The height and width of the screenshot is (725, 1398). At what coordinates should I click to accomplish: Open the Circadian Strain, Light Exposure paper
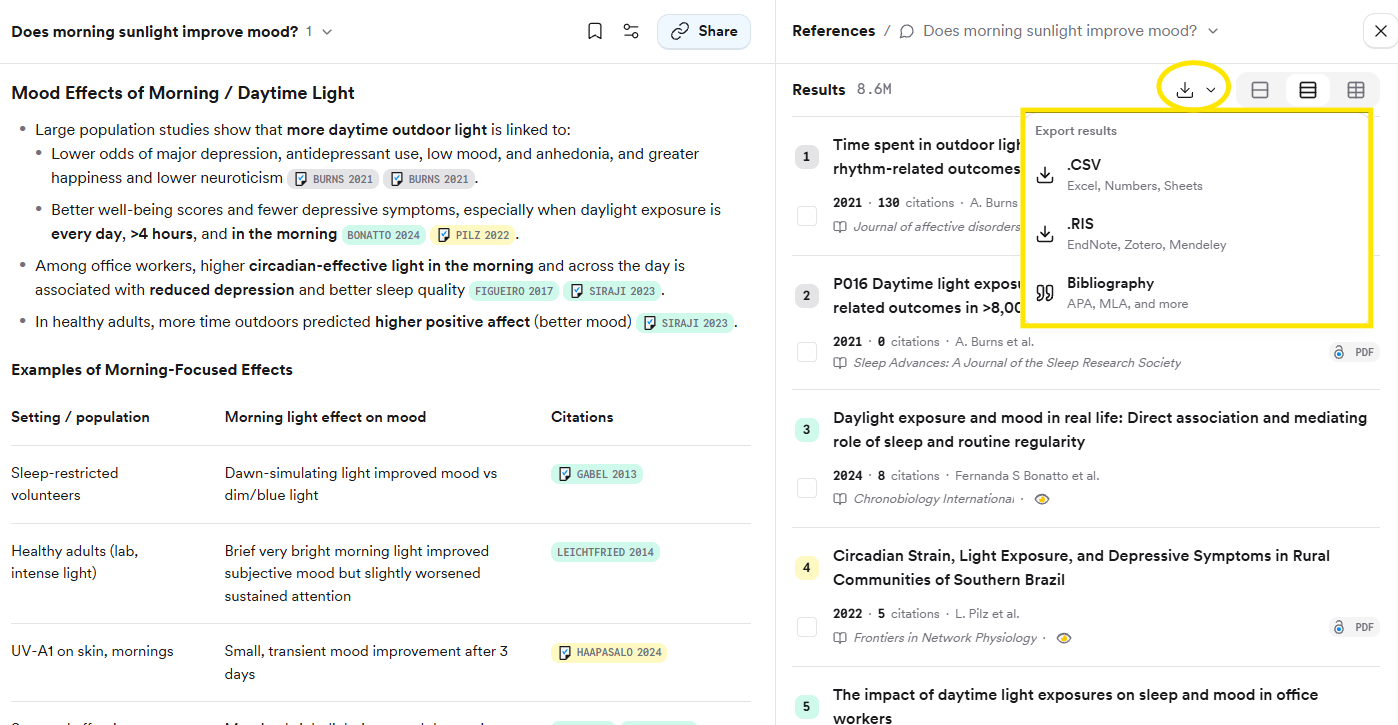tap(1081, 568)
